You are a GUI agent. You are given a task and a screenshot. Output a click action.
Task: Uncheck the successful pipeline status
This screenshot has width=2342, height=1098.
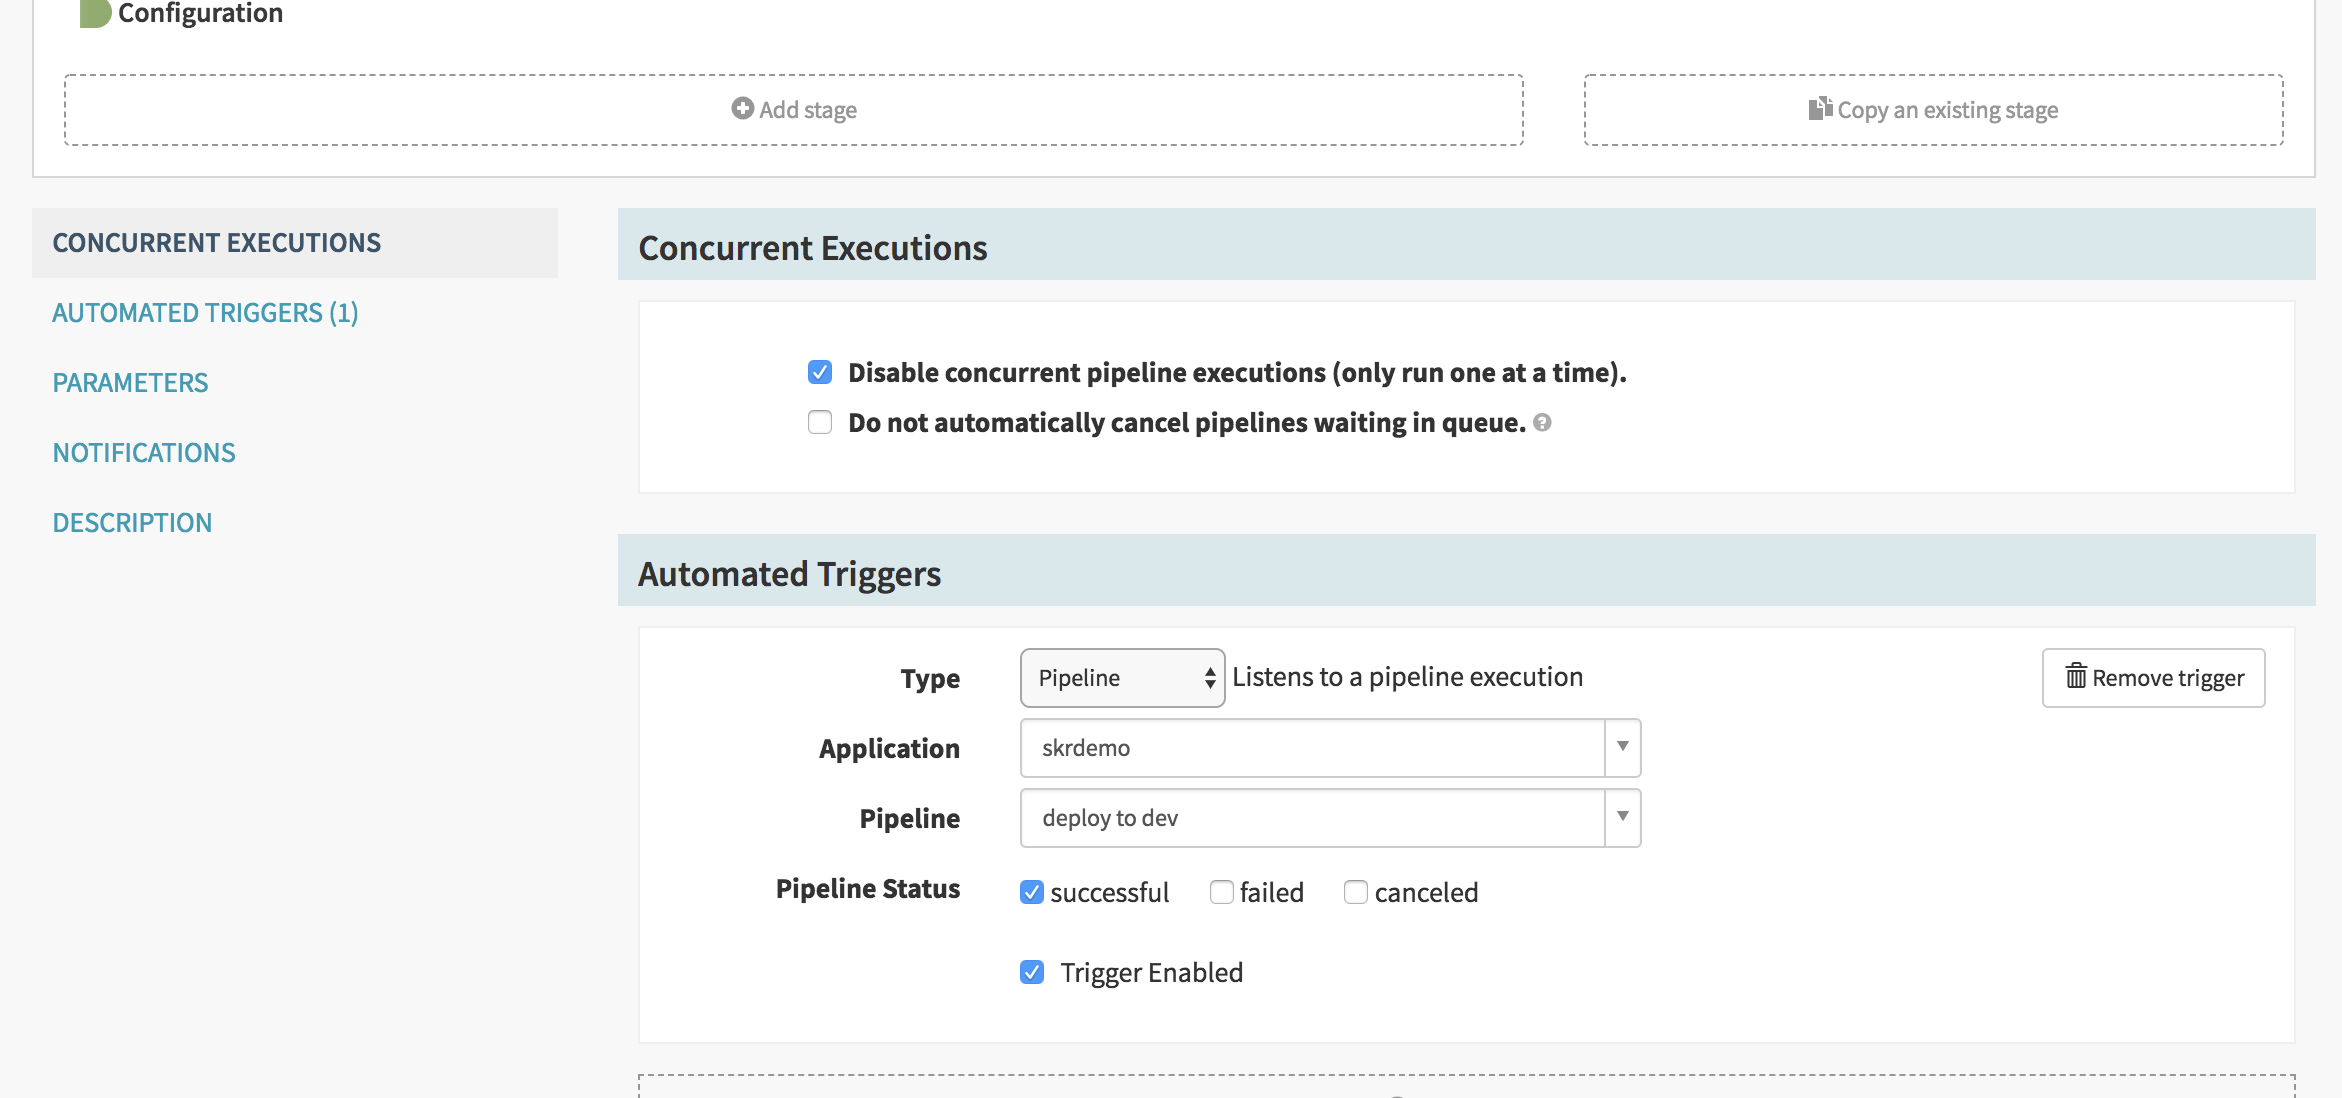click(x=1032, y=892)
